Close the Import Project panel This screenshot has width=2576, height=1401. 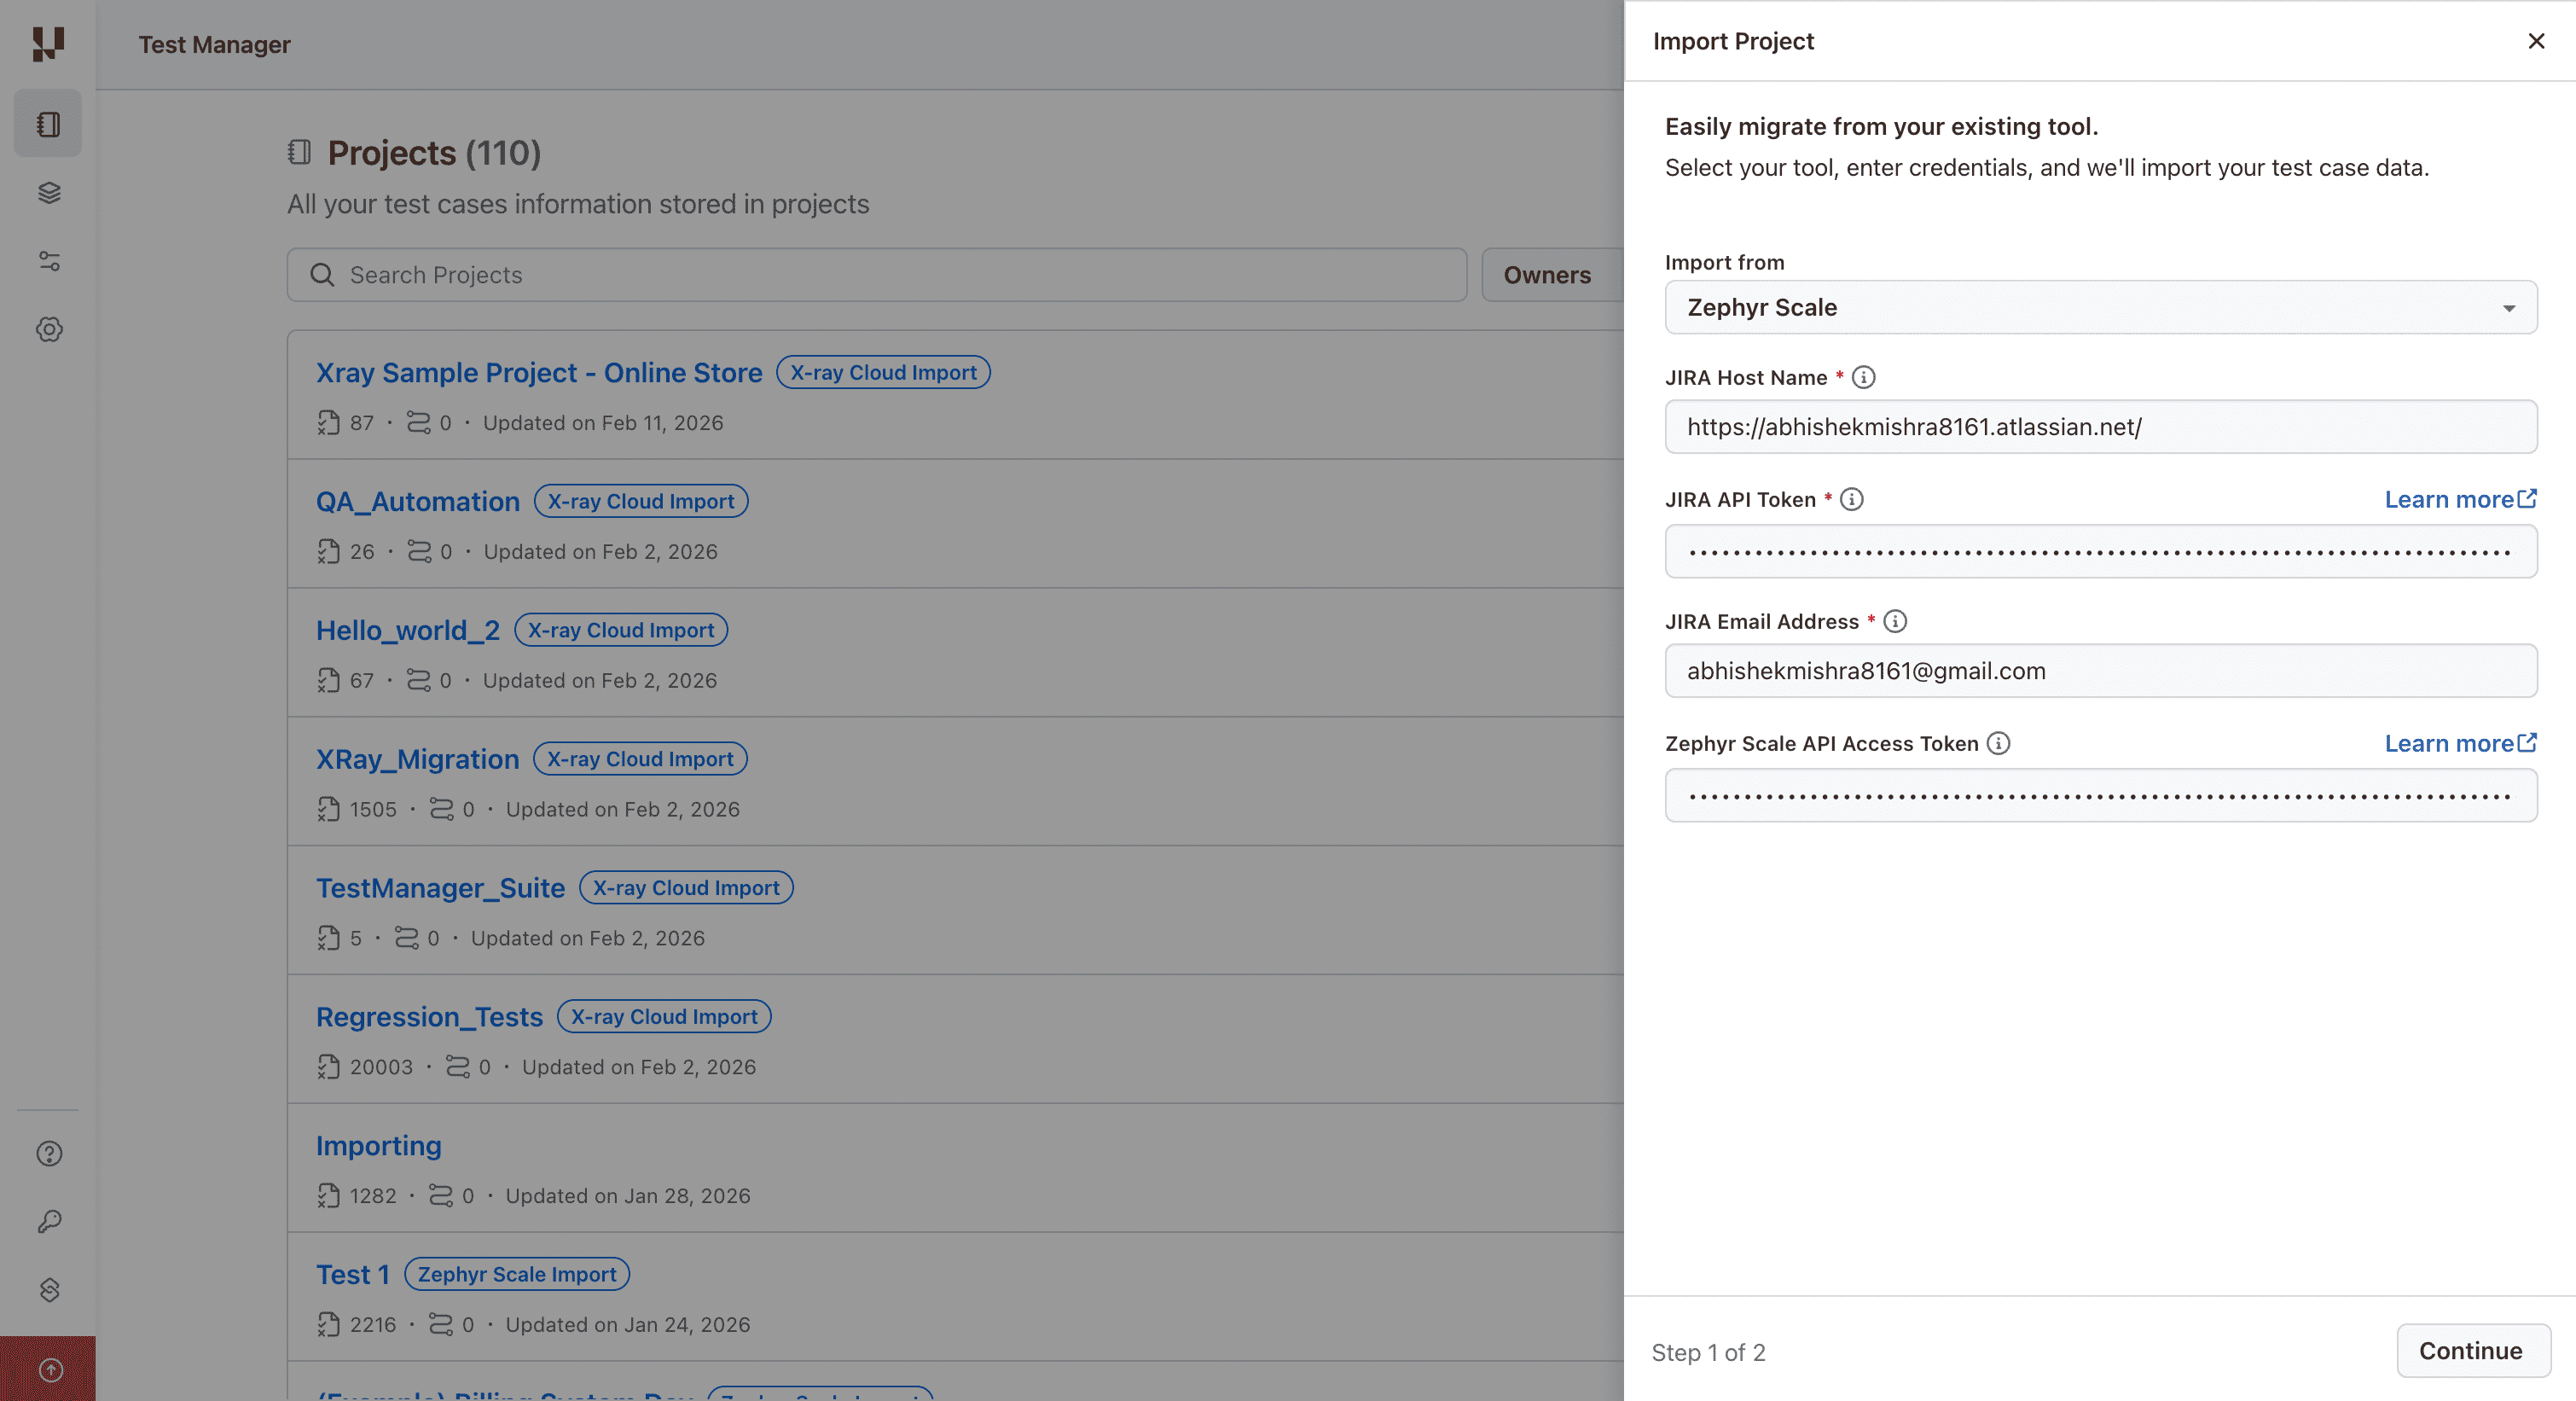[x=2535, y=41]
